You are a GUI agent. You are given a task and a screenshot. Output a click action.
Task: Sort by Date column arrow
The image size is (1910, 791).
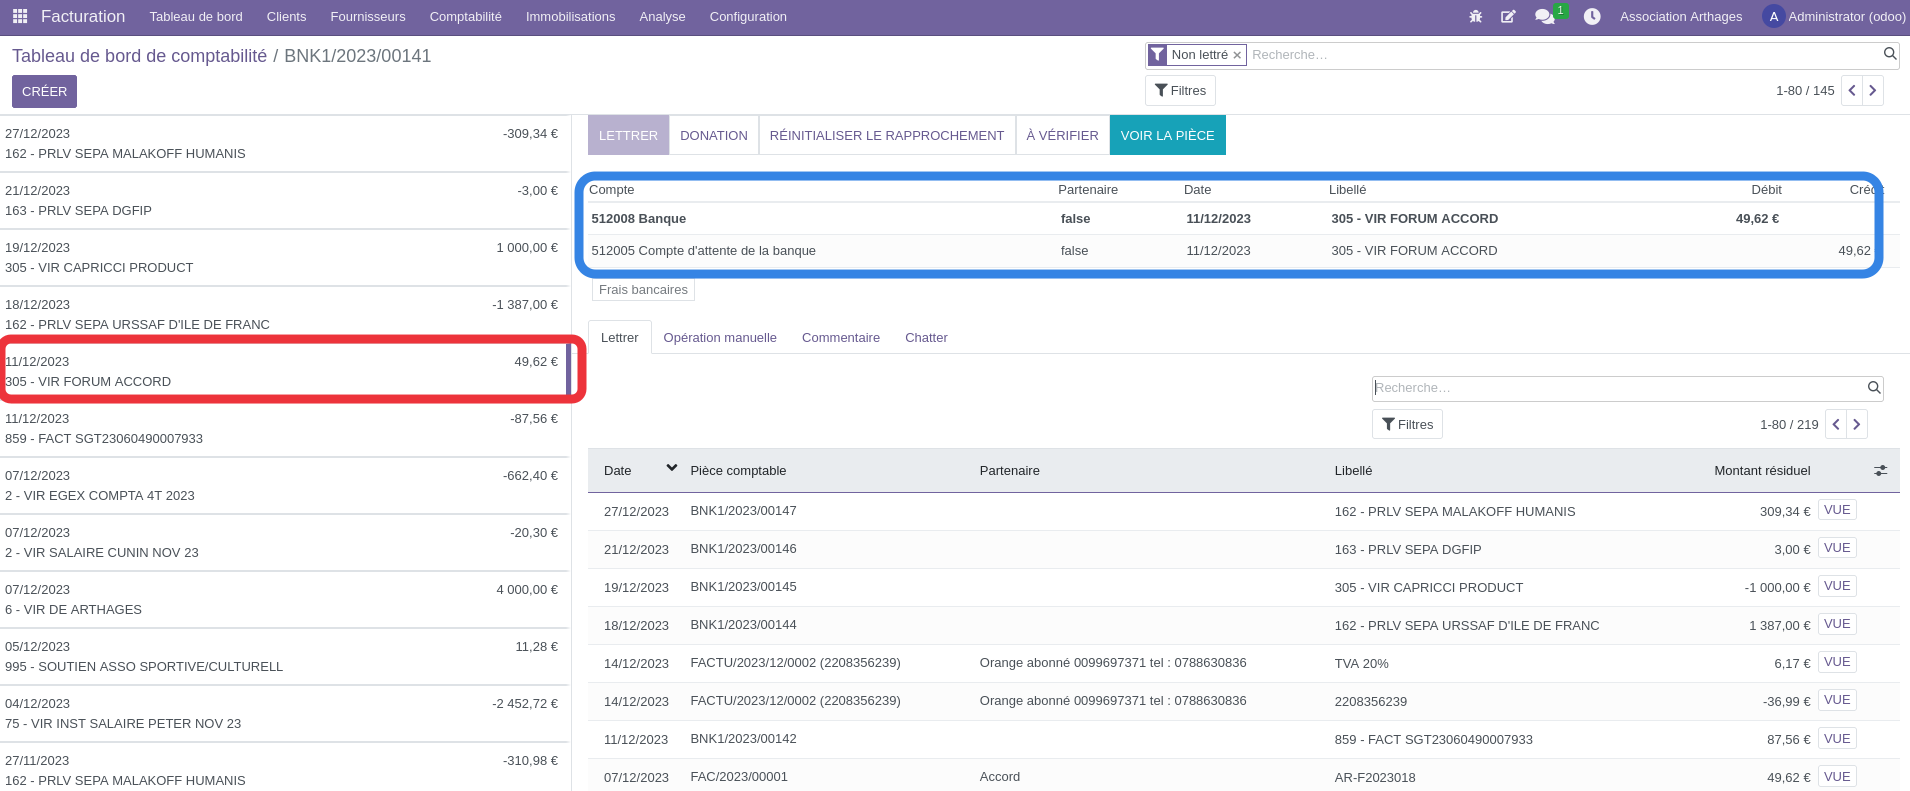pos(672,468)
